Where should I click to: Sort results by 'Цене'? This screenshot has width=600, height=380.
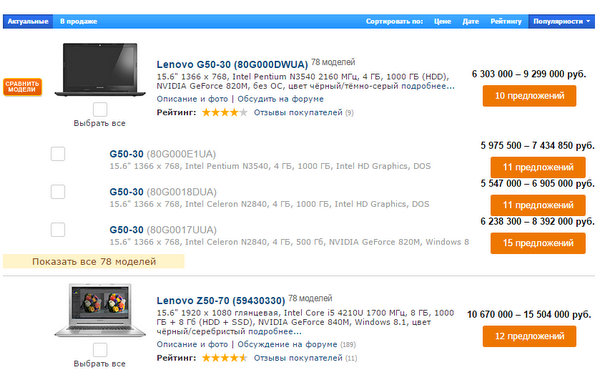[x=442, y=21]
